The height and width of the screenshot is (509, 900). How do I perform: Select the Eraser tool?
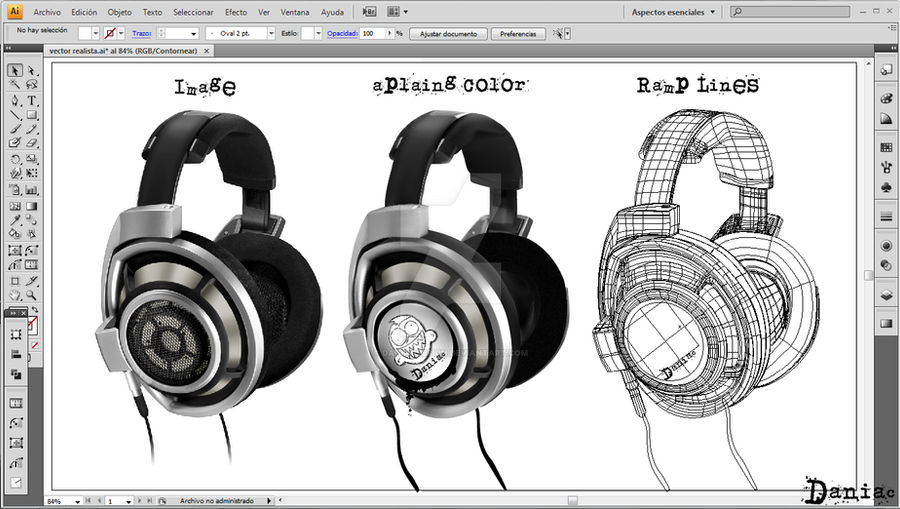point(32,143)
